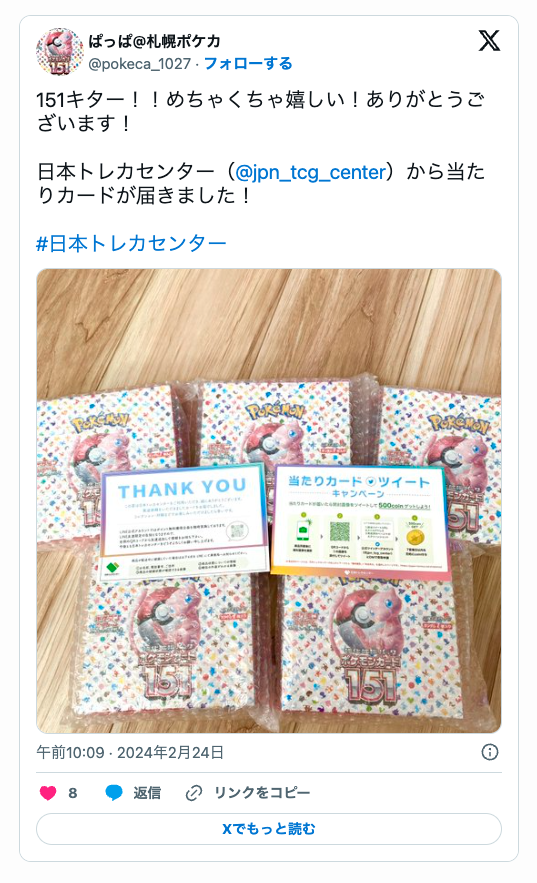Click the Xでもっと読む button
Viewport: 537px width, 883px height.
point(268,829)
